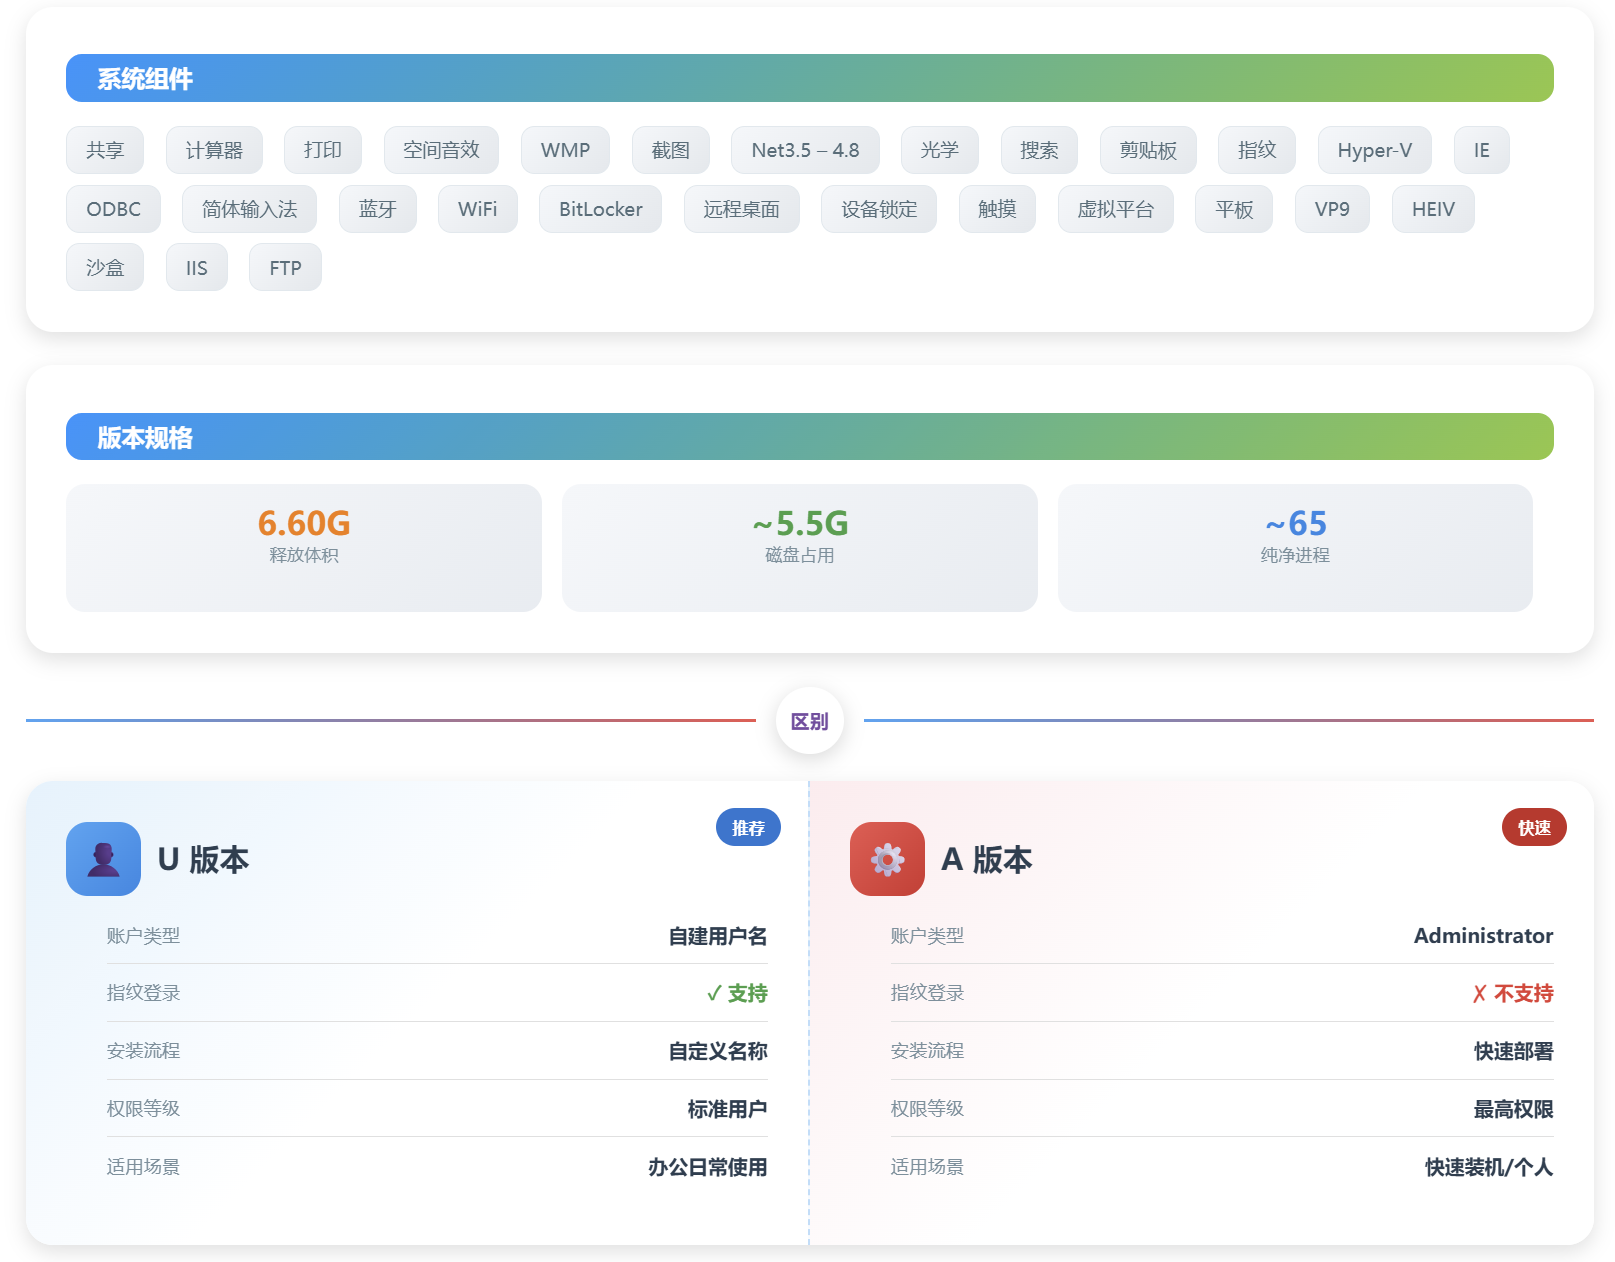This screenshot has width=1615, height=1262.
Task: Click the 平板 tag
Action: [1234, 209]
